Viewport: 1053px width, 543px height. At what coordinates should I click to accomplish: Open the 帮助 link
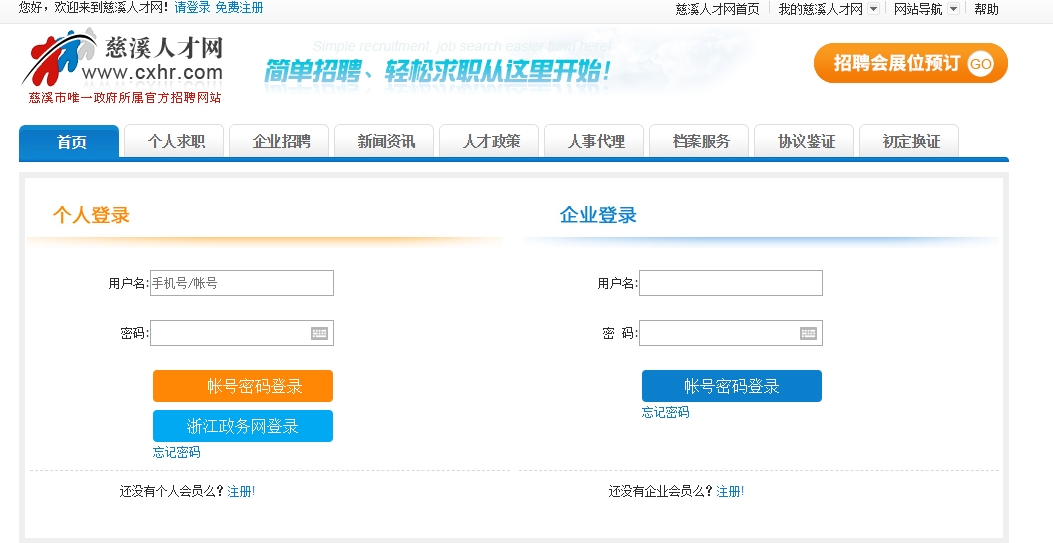(986, 9)
